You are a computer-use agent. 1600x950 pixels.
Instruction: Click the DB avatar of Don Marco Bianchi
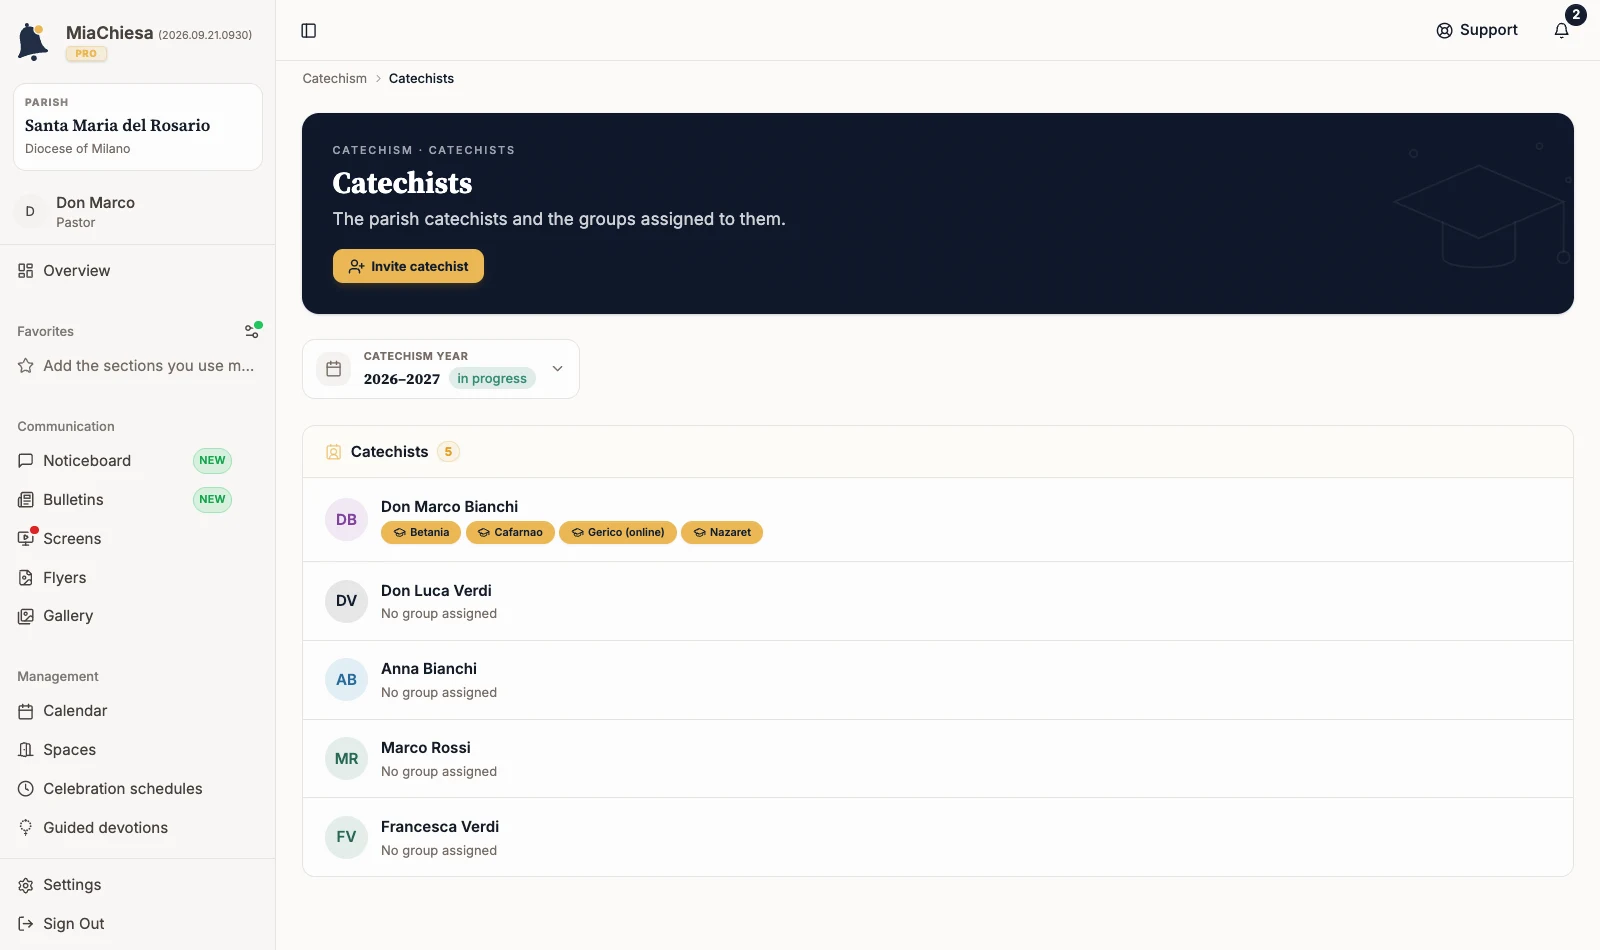[347, 520]
